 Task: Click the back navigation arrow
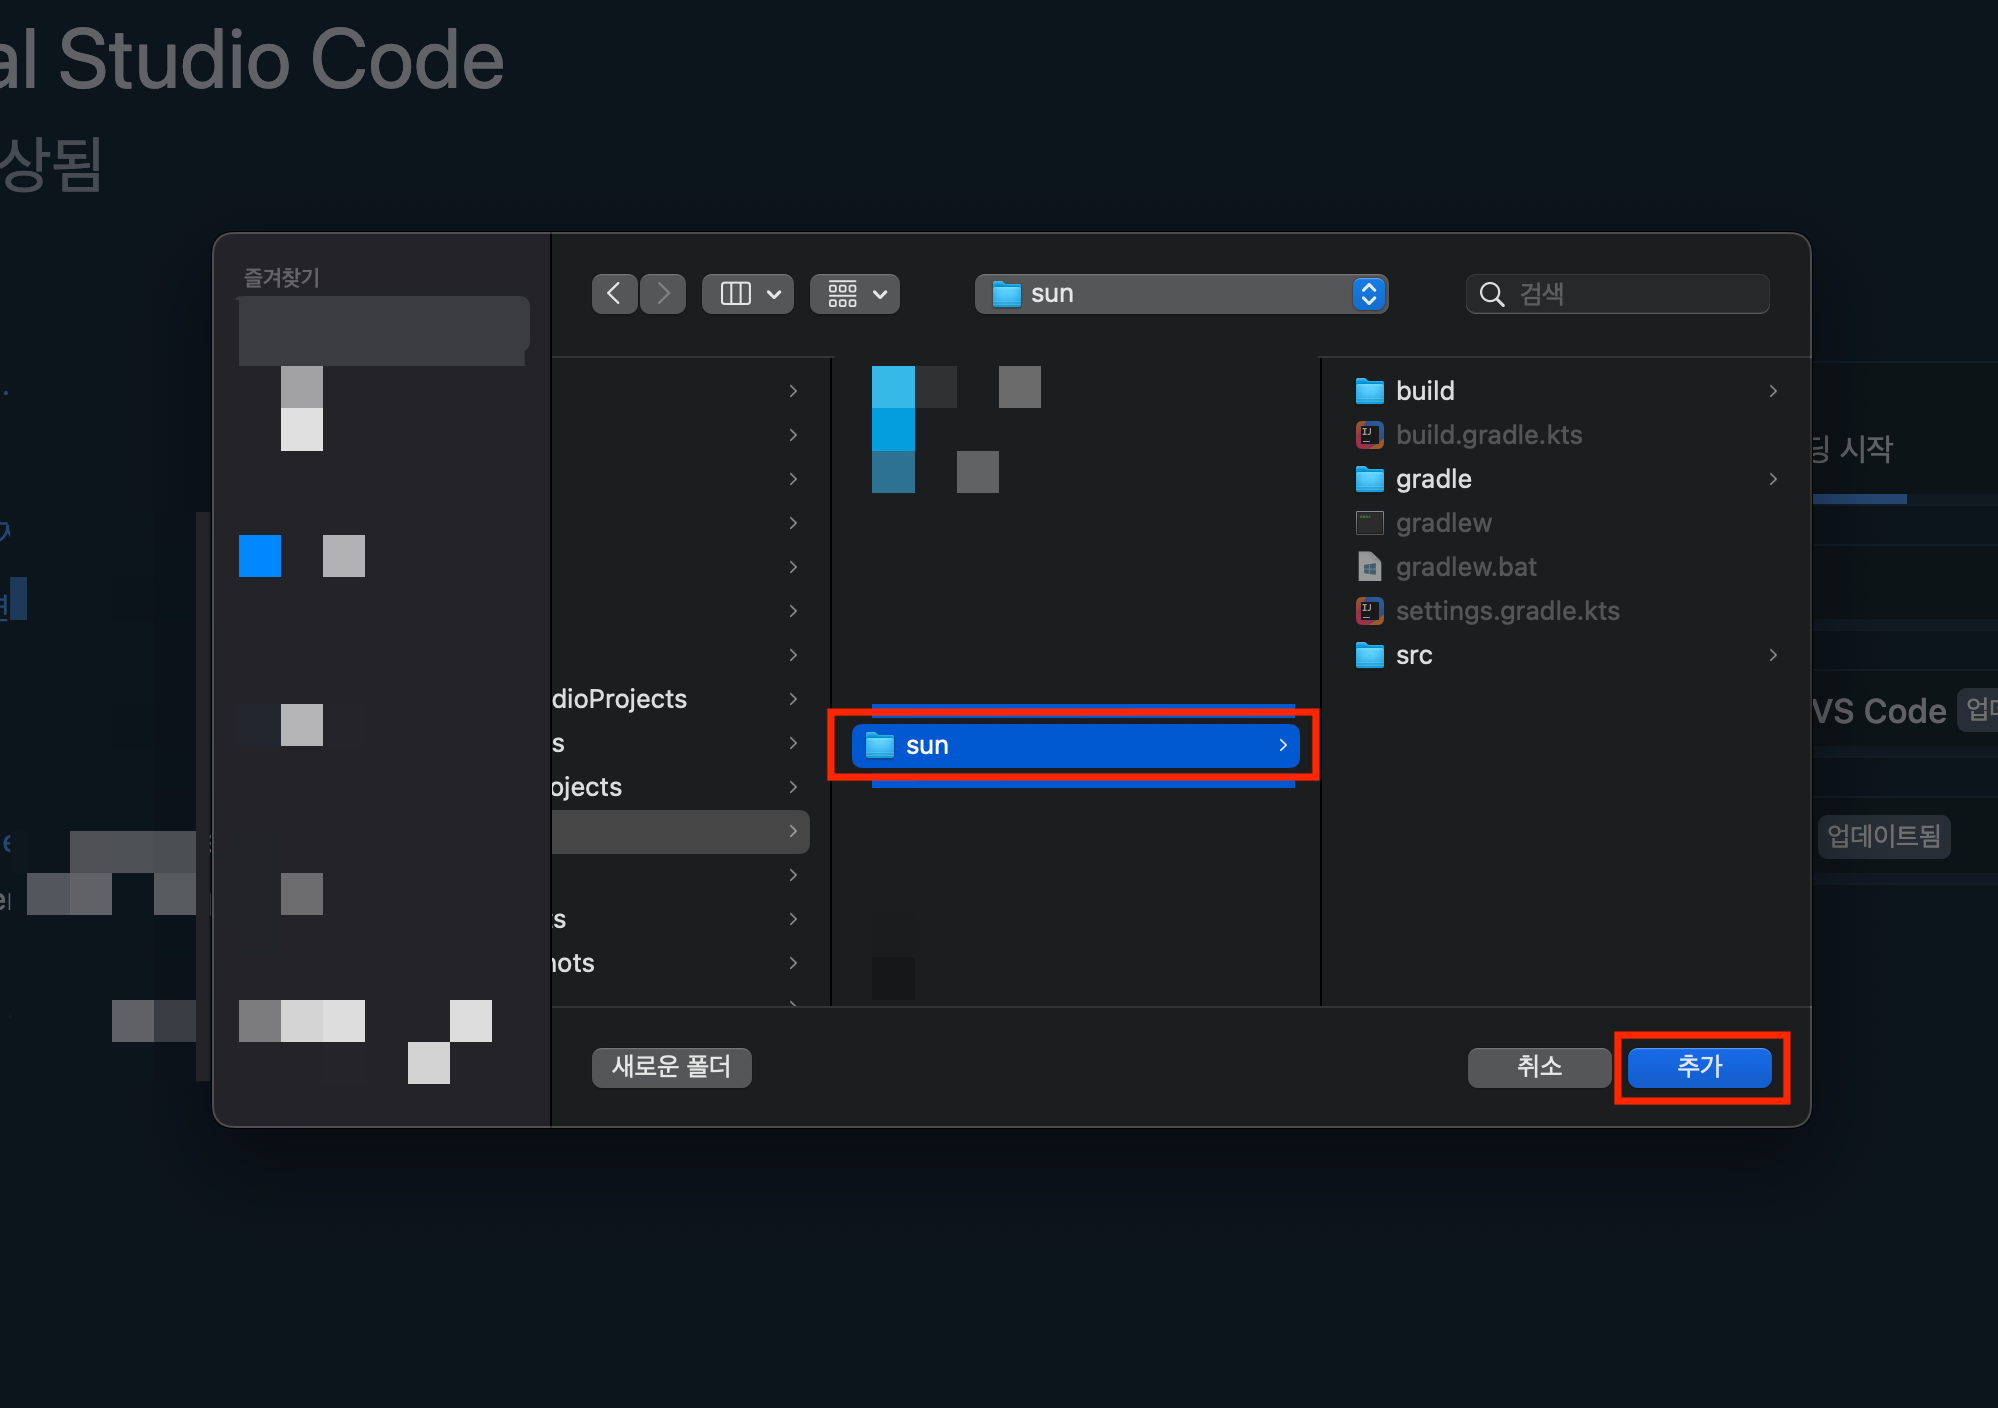(614, 294)
